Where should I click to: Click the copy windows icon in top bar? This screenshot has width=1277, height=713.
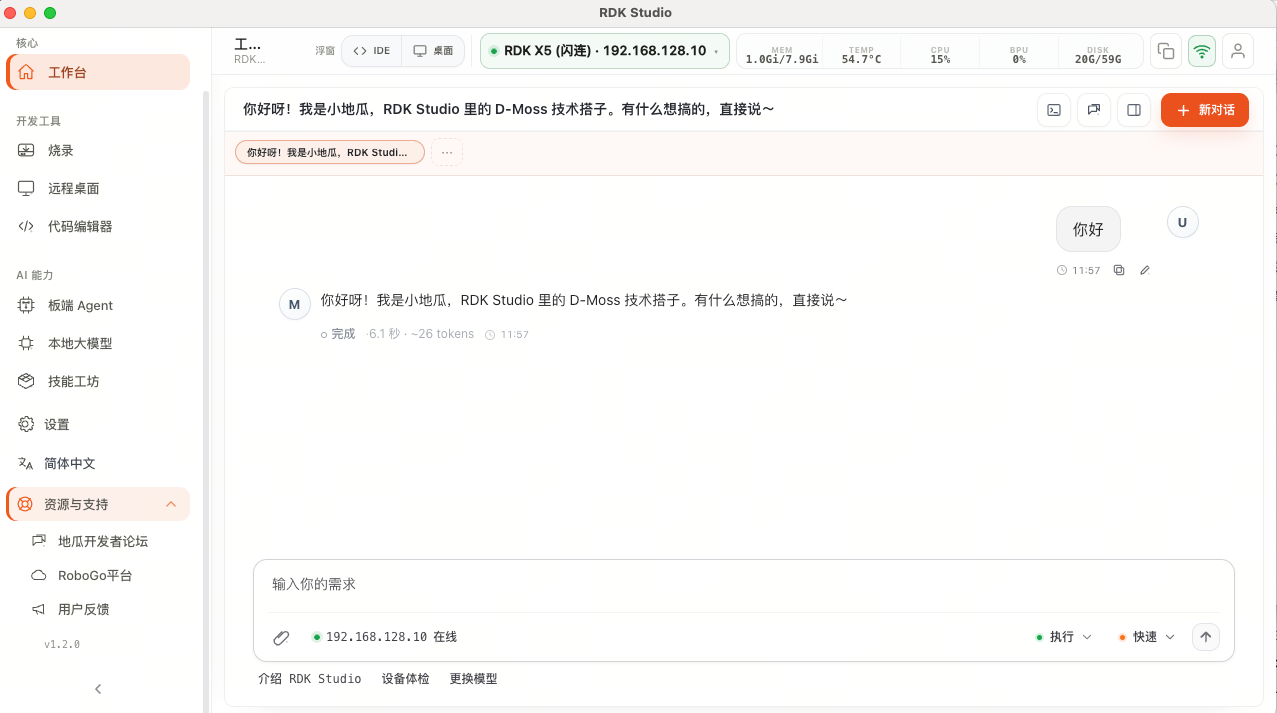(1165, 51)
